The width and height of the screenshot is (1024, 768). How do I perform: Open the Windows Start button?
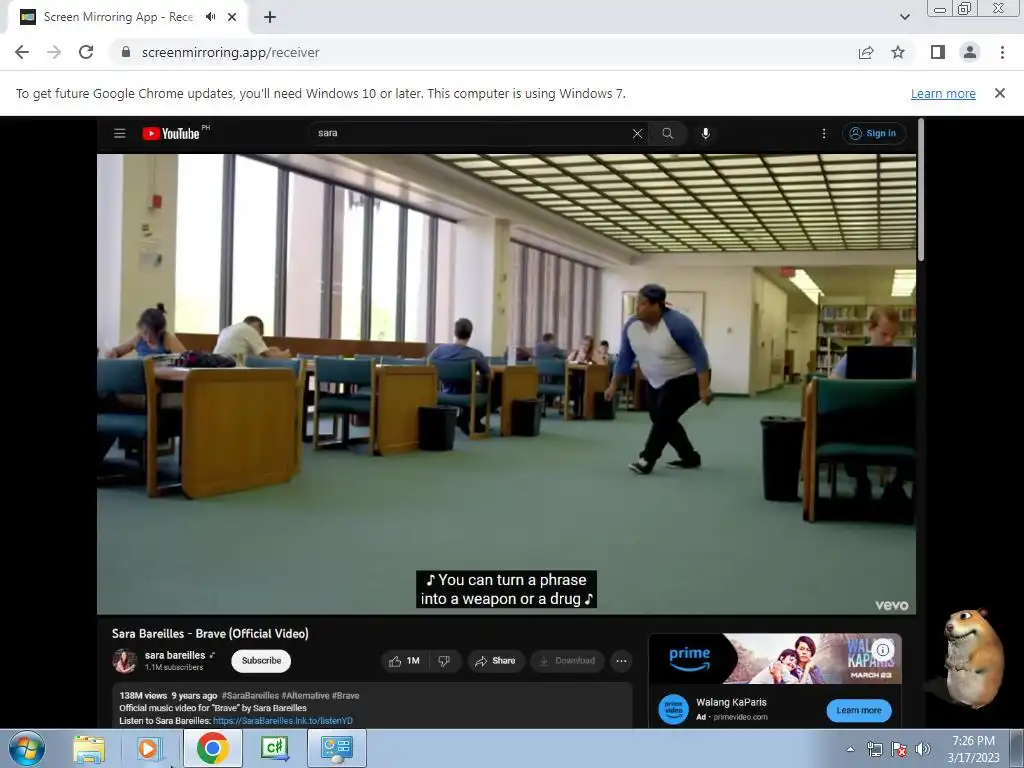coord(26,748)
